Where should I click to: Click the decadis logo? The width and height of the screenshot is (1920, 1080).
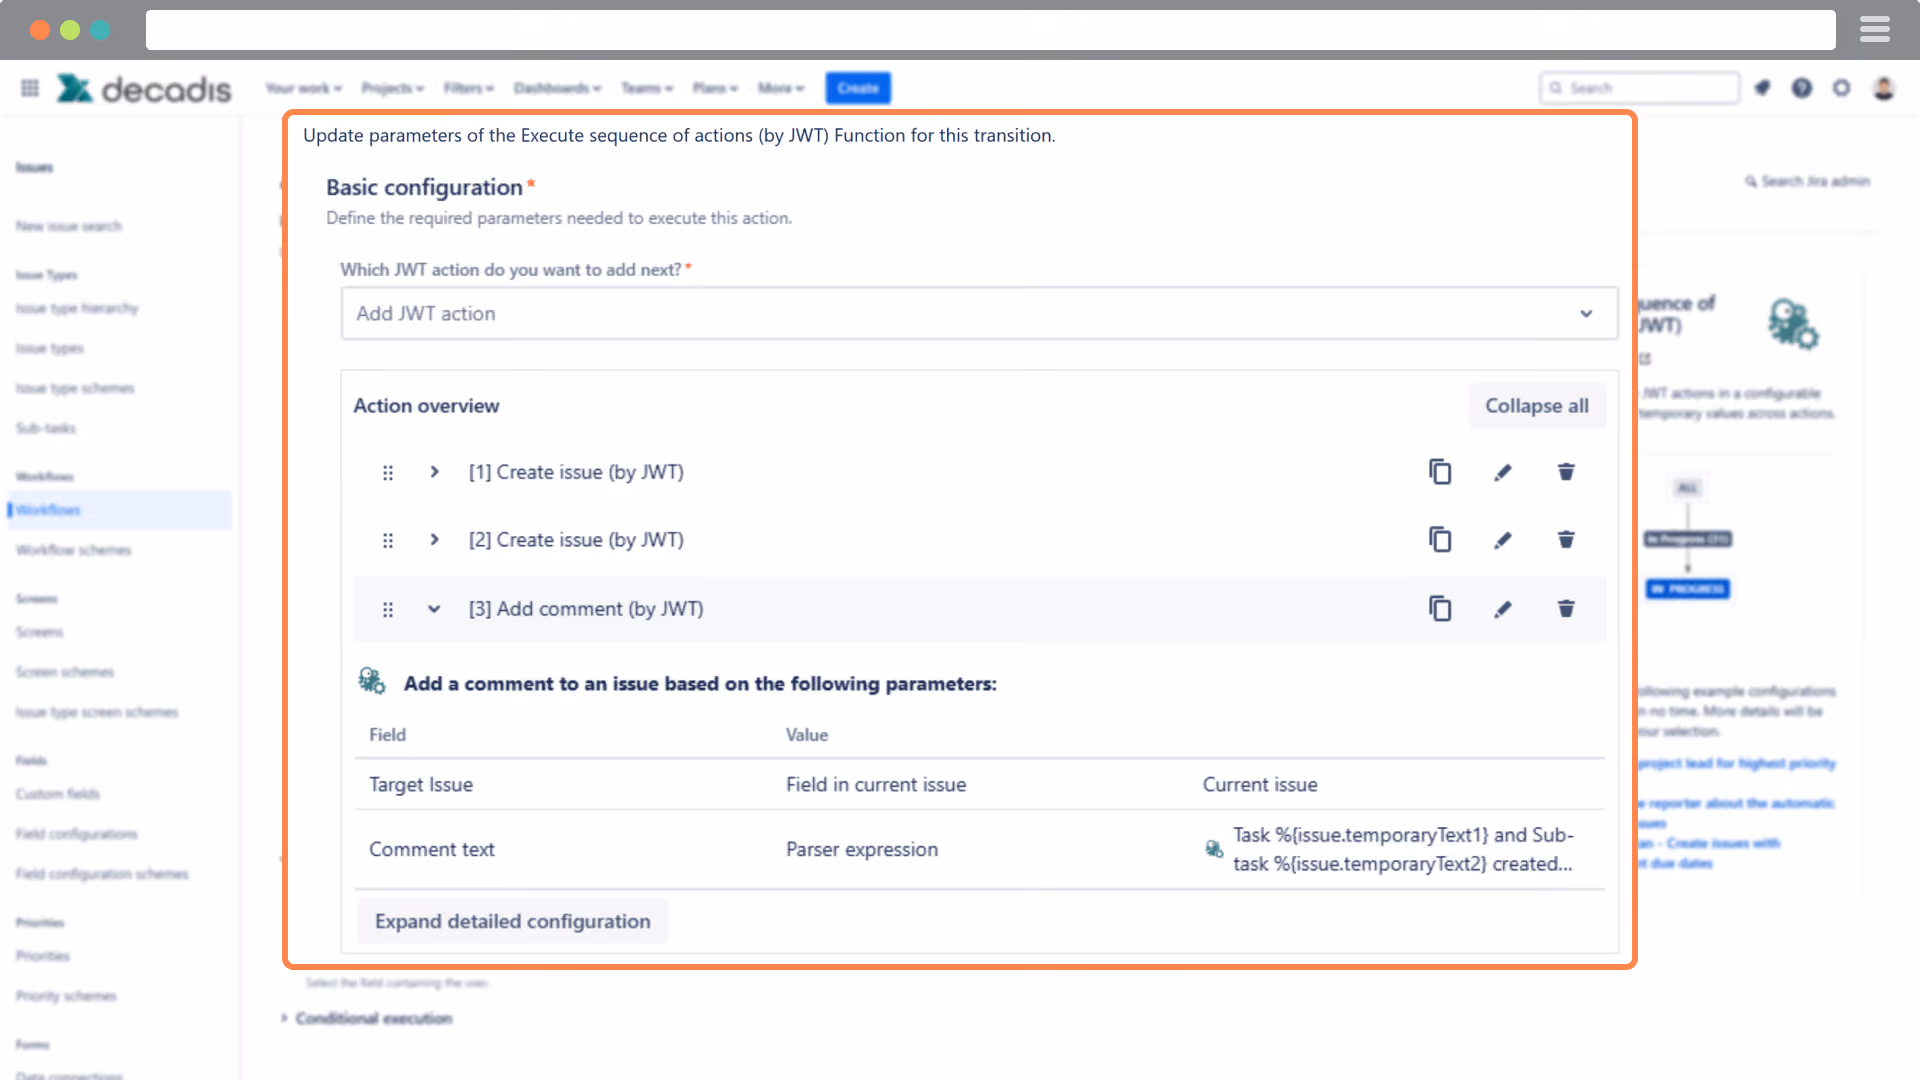(x=144, y=89)
